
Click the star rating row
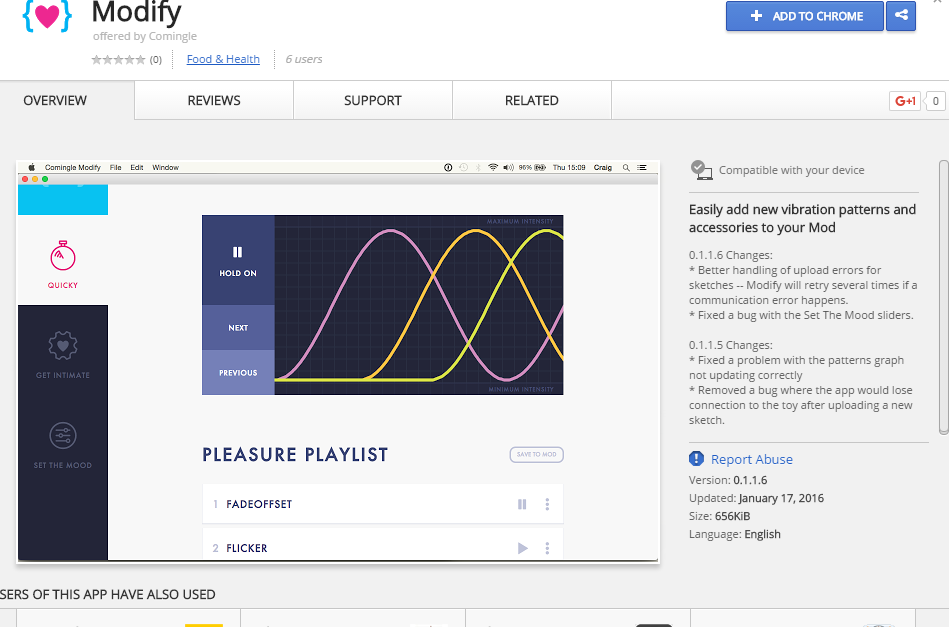pyautogui.click(x=118, y=59)
